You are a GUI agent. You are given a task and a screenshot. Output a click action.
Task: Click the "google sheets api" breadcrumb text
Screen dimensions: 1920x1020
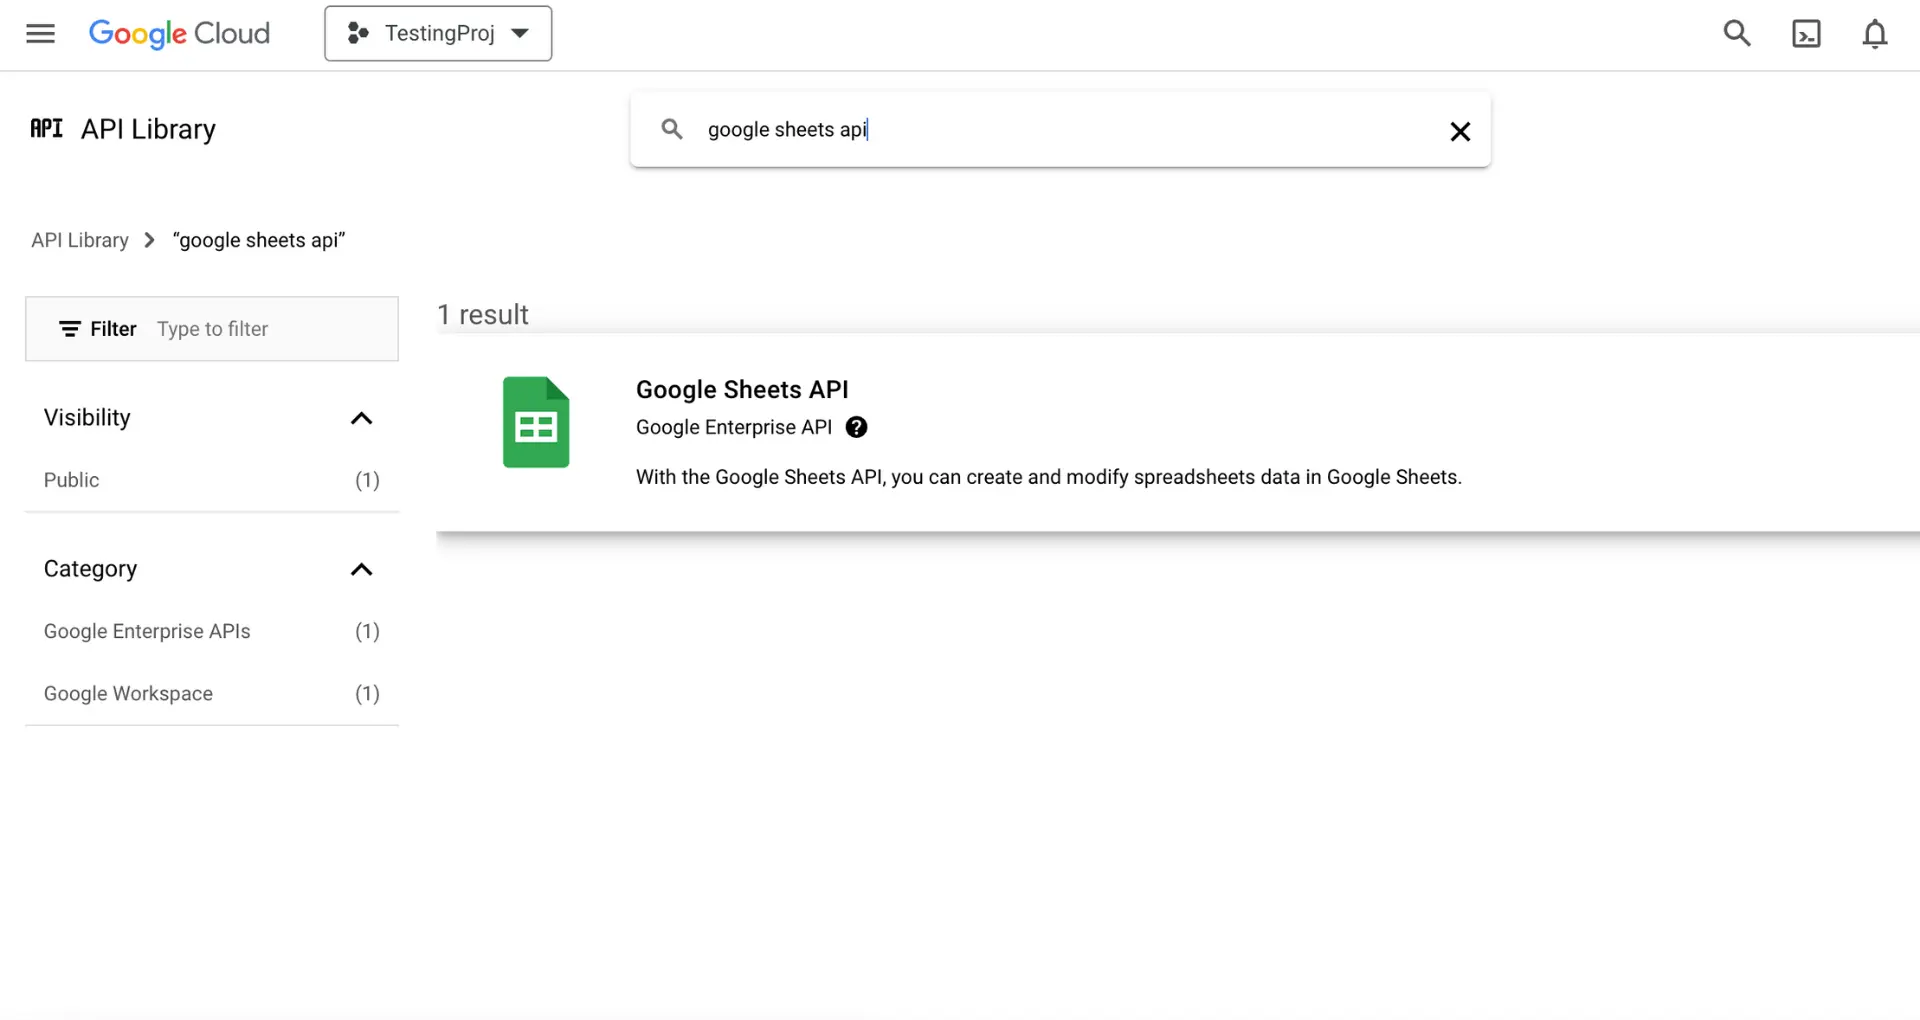tap(259, 240)
